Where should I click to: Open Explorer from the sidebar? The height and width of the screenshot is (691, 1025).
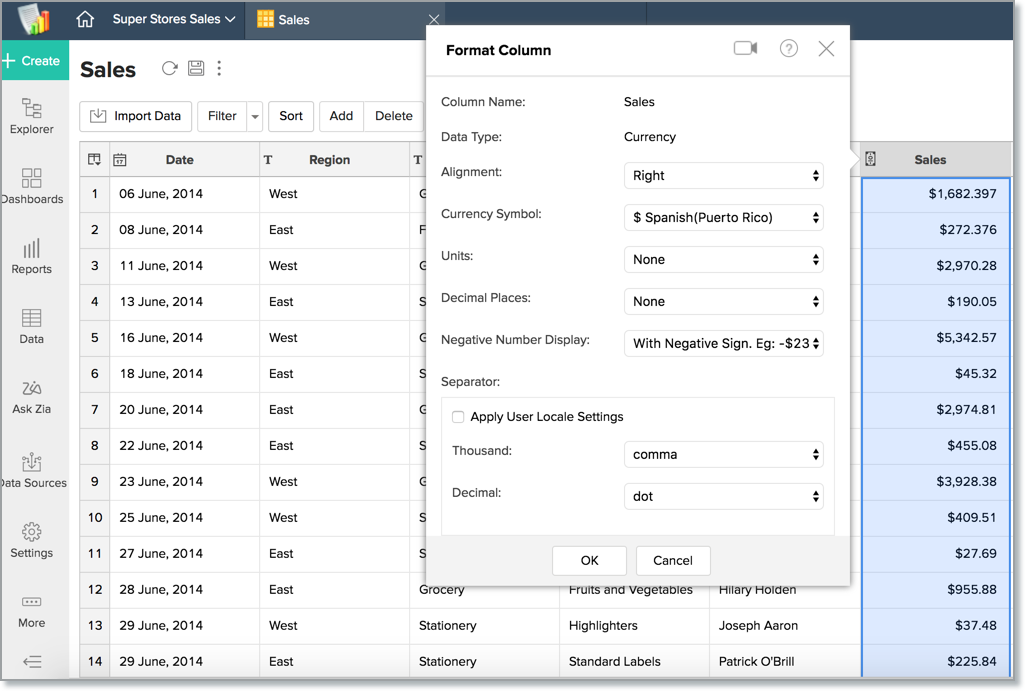pyautogui.click(x=32, y=116)
